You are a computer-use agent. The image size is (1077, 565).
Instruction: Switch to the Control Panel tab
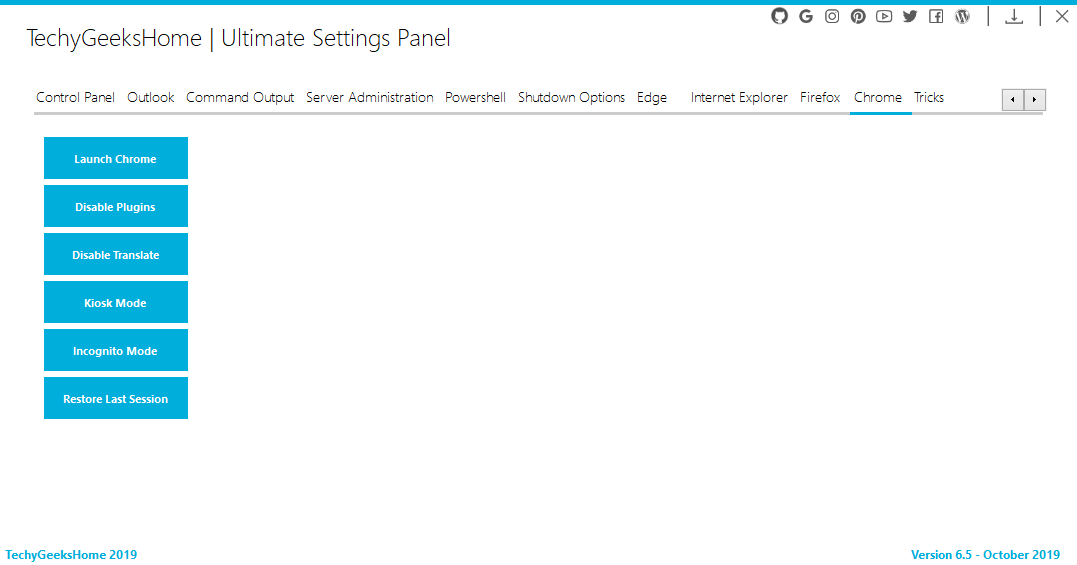click(x=75, y=97)
